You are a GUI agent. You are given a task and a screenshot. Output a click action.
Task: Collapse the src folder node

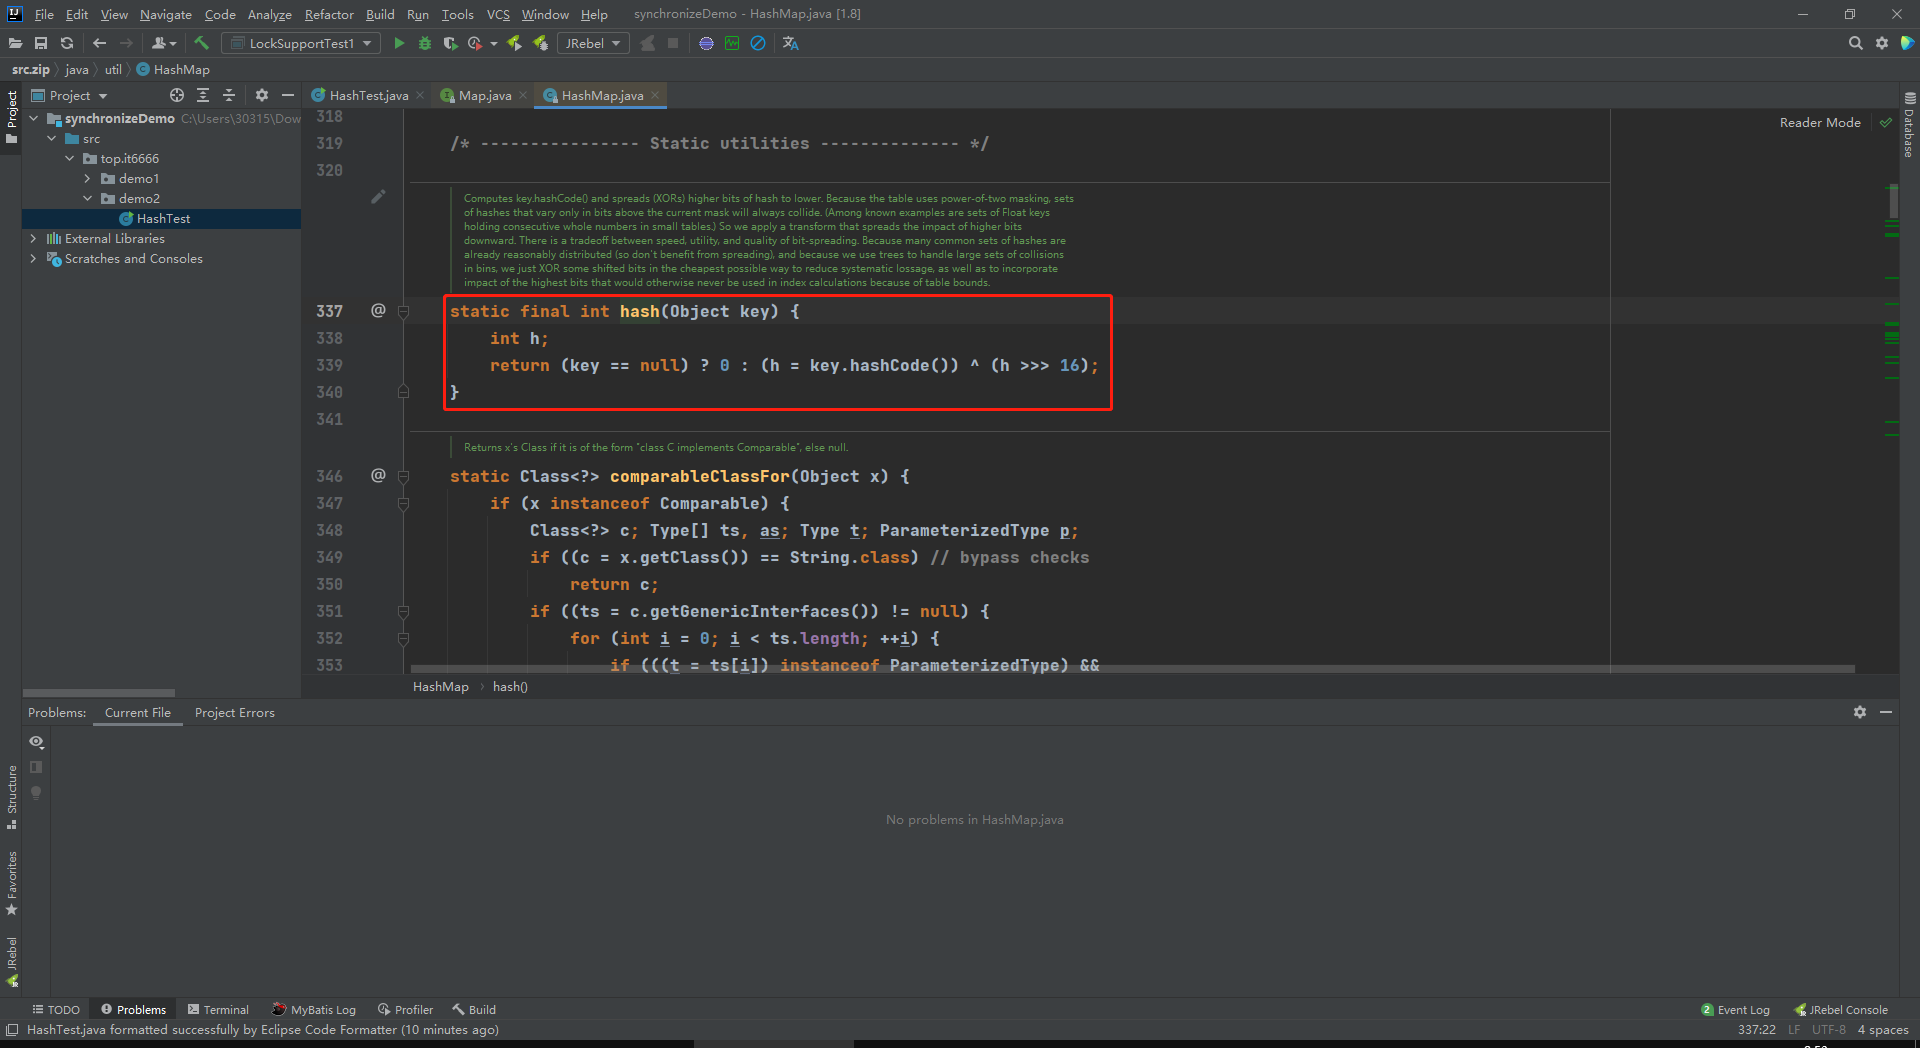click(x=52, y=138)
